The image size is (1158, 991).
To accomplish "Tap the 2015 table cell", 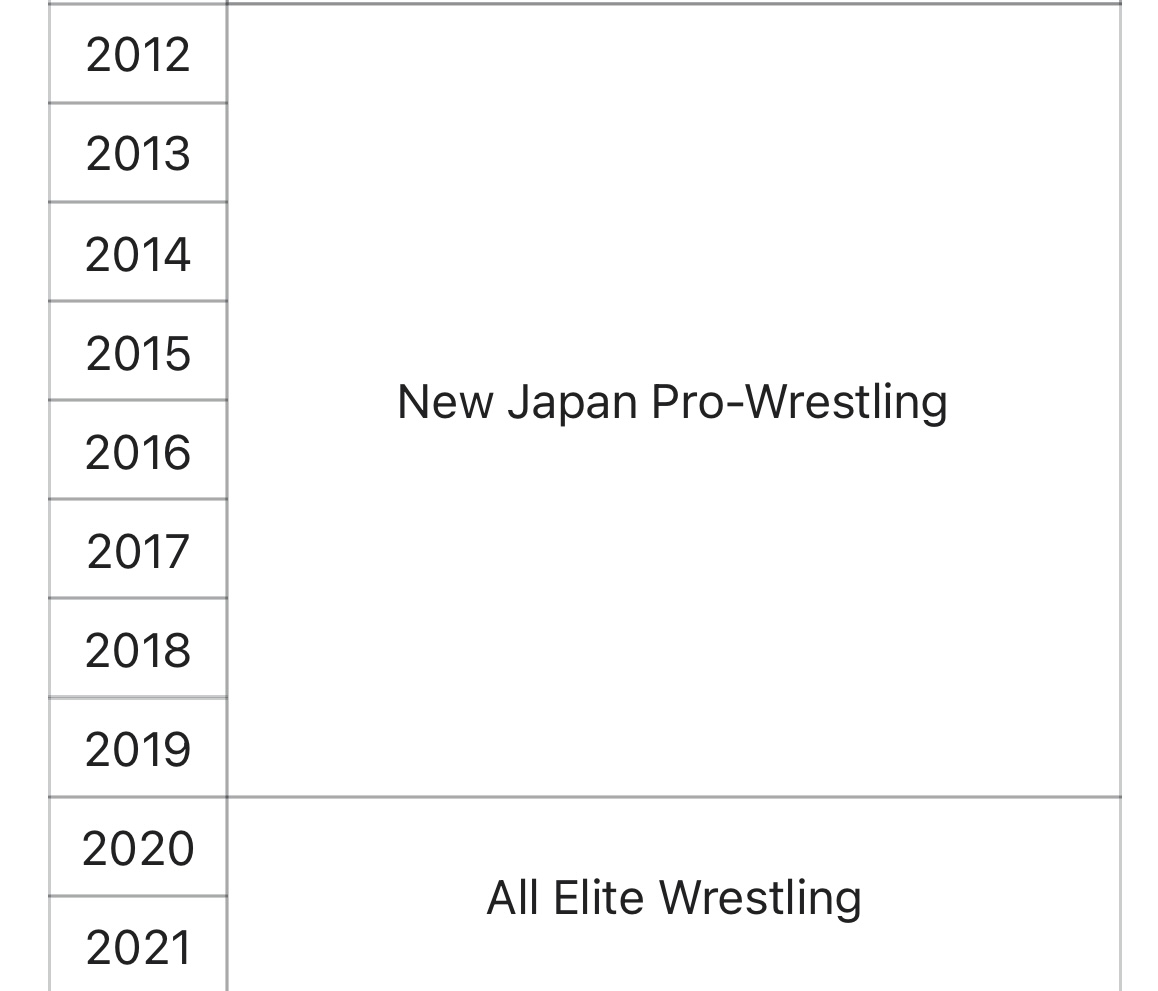I will pos(138,353).
